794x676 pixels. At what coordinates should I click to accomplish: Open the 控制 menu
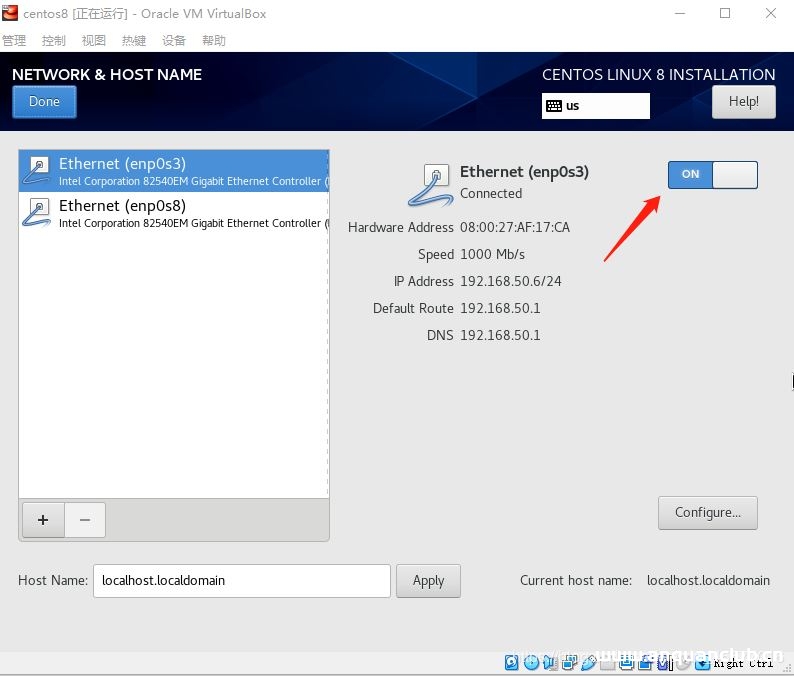[x=54, y=41]
